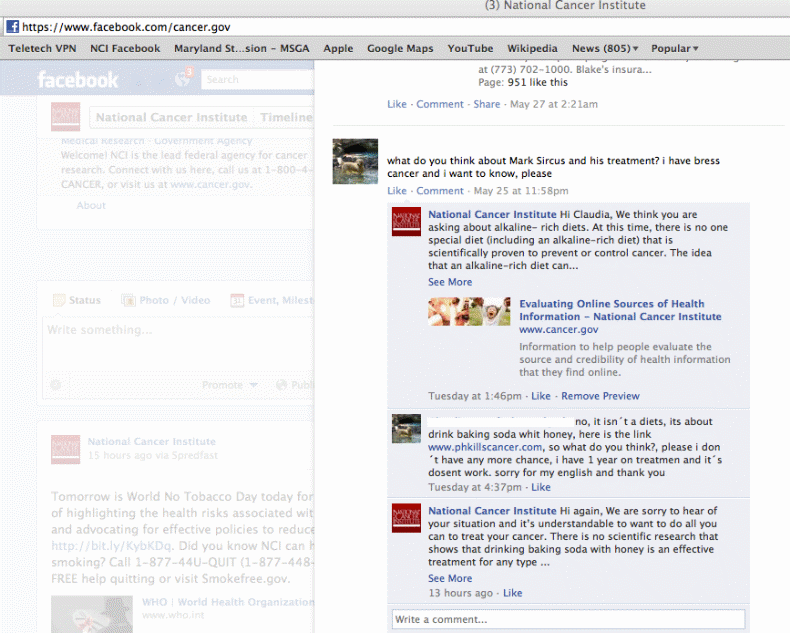The image size is (790, 633).
Task: Click the www.cancer.gov link in page description
Action: pyautogui.click(x=210, y=184)
